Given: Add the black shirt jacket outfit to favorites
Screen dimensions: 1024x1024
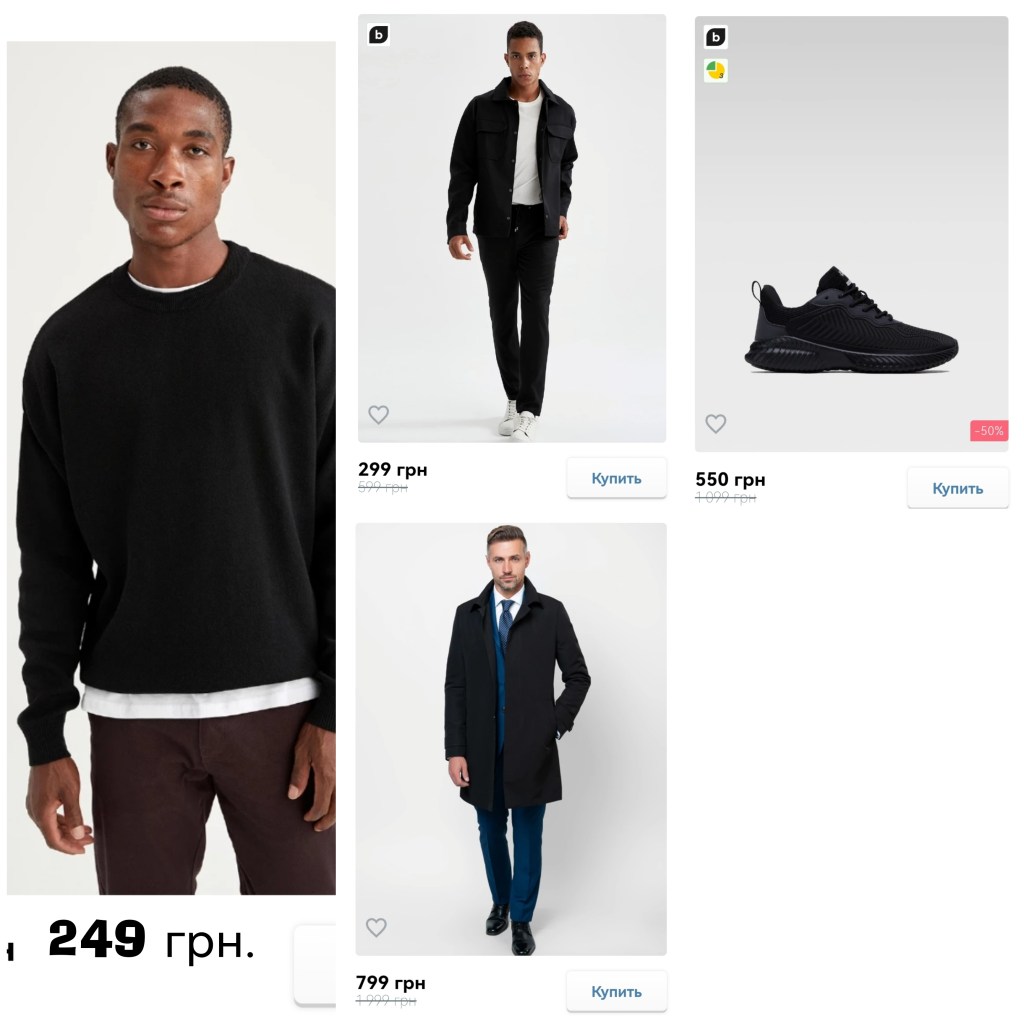Looking at the screenshot, I should (378, 414).
